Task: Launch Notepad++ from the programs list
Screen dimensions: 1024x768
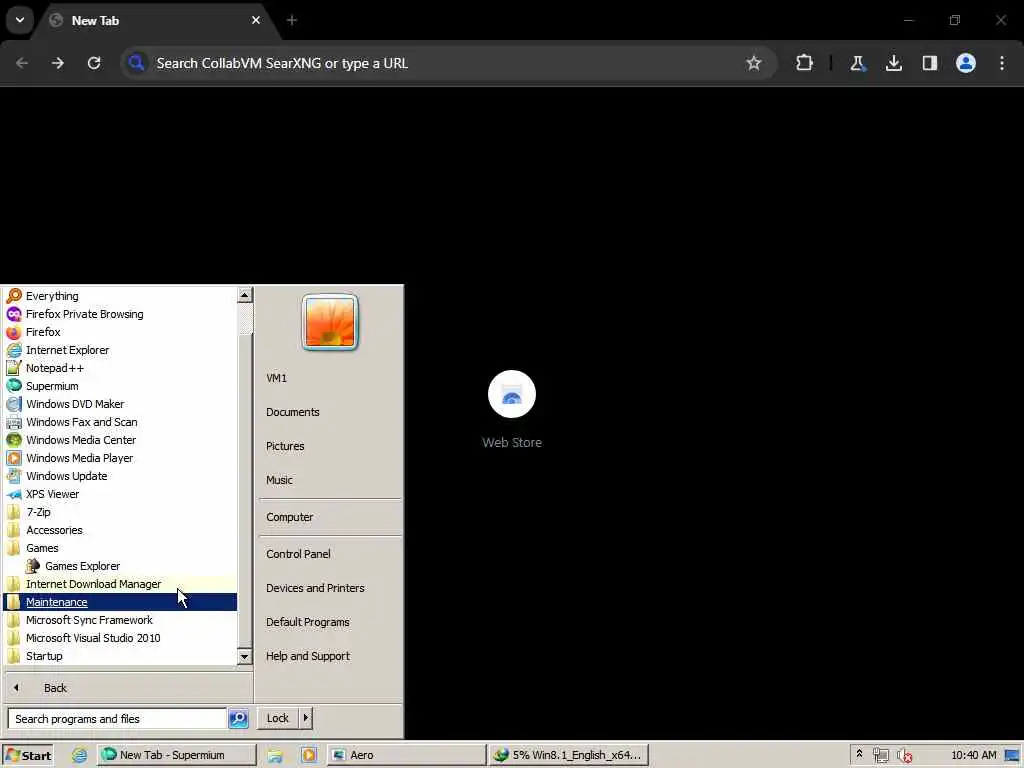Action: click(x=120, y=368)
